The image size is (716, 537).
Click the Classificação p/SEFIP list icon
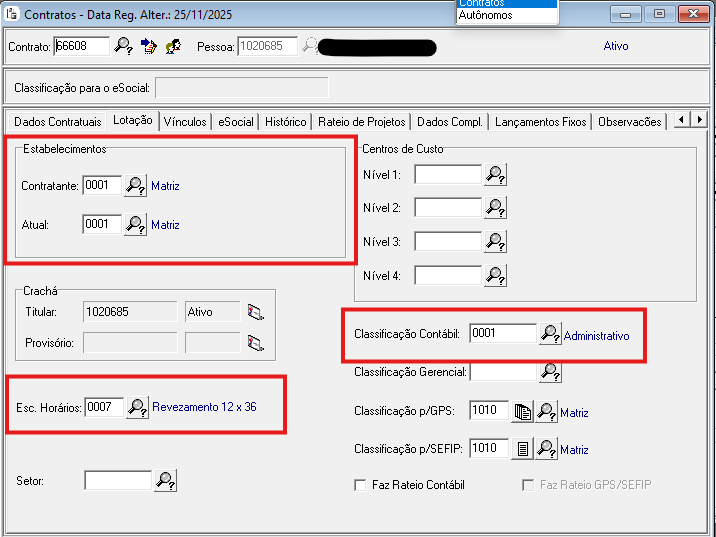522,449
